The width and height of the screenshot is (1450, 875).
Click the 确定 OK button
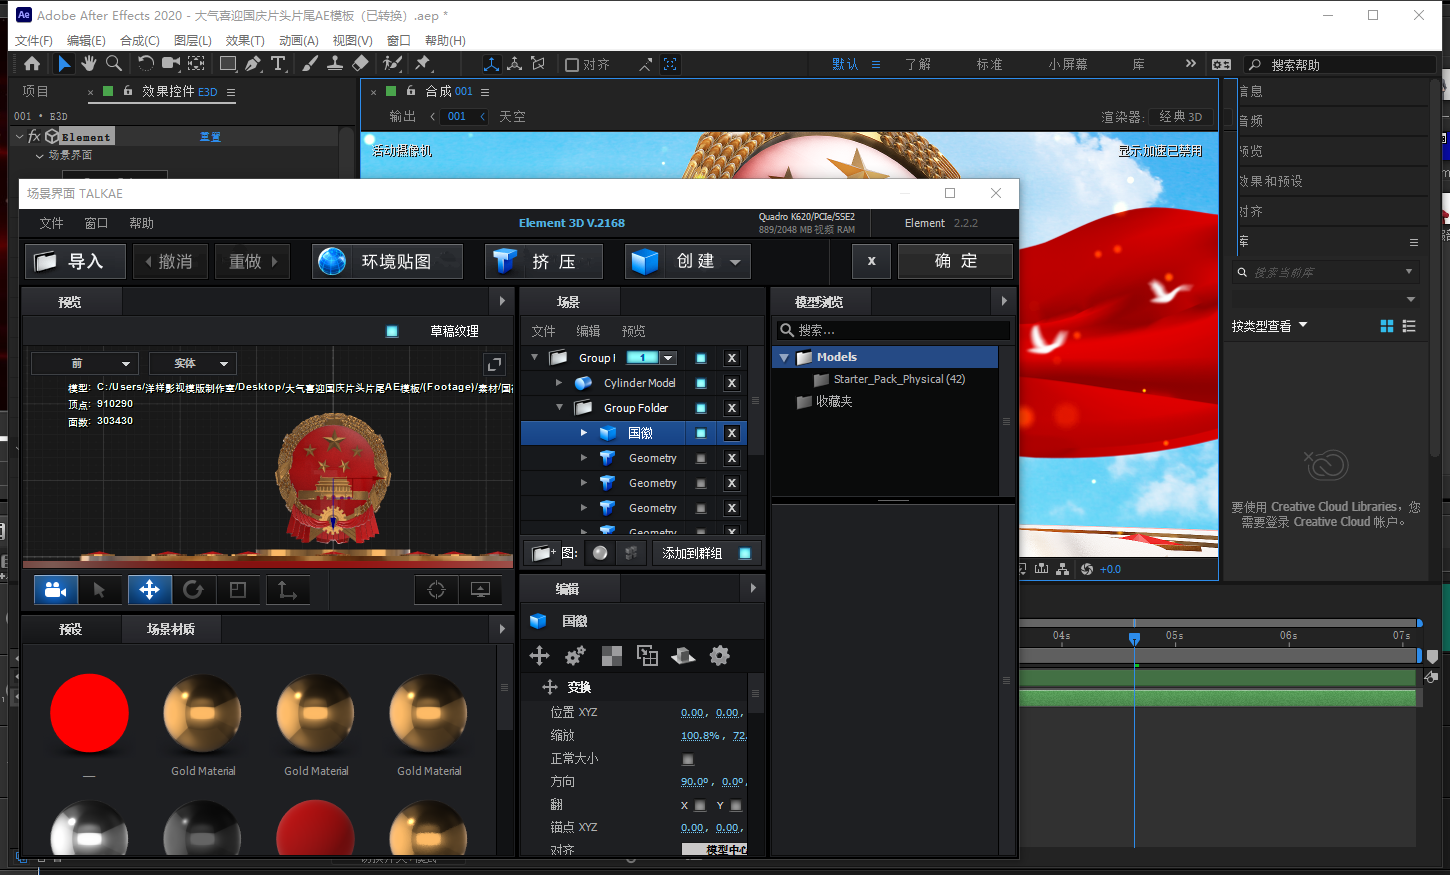[955, 261]
